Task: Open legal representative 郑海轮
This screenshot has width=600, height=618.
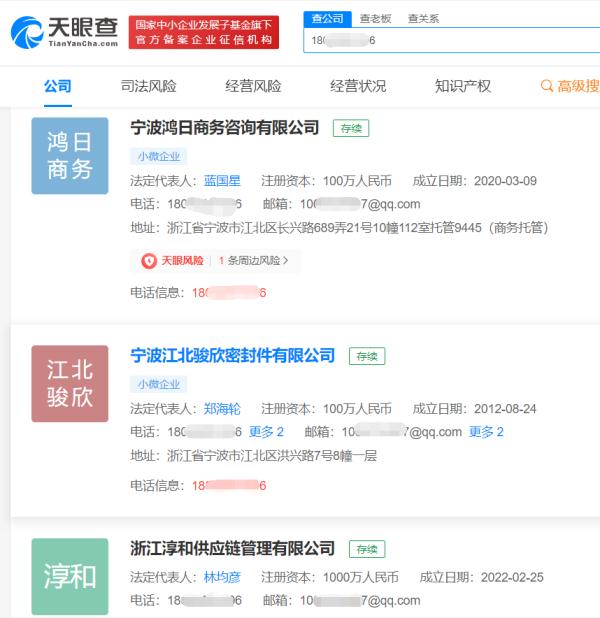Action: coord(222,409)
